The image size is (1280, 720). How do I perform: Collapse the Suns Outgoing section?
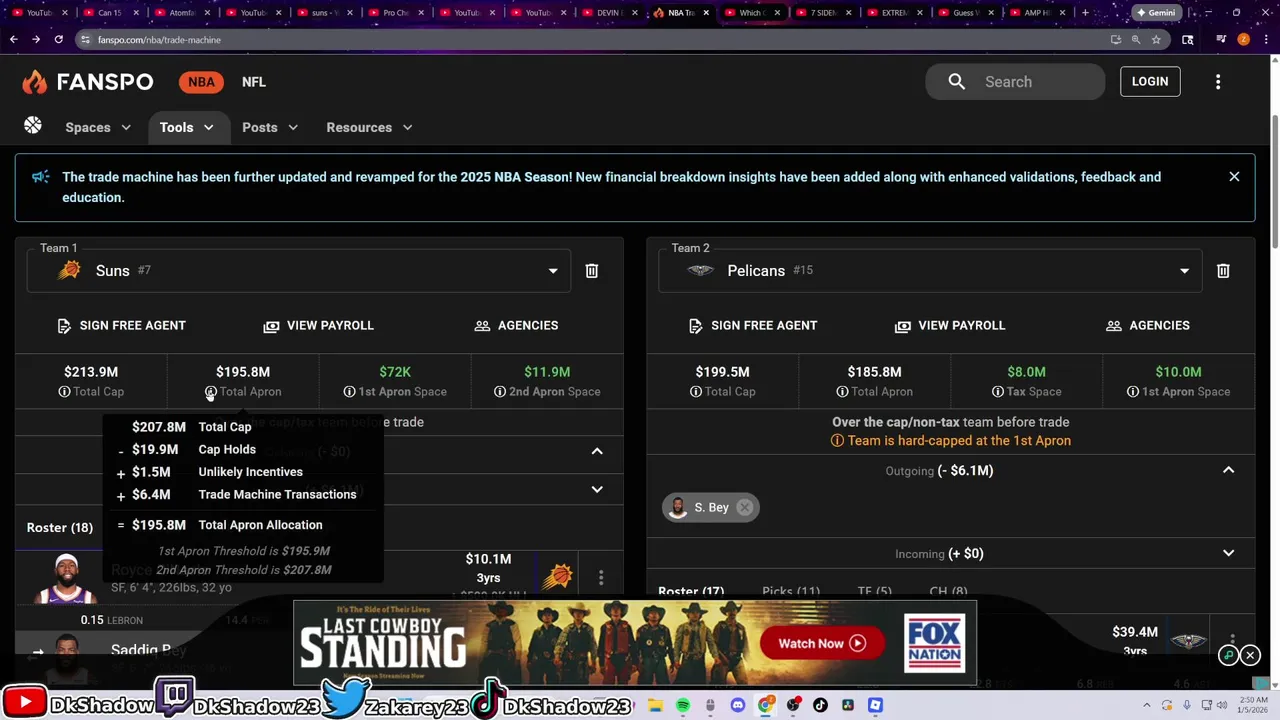point(597,451)
